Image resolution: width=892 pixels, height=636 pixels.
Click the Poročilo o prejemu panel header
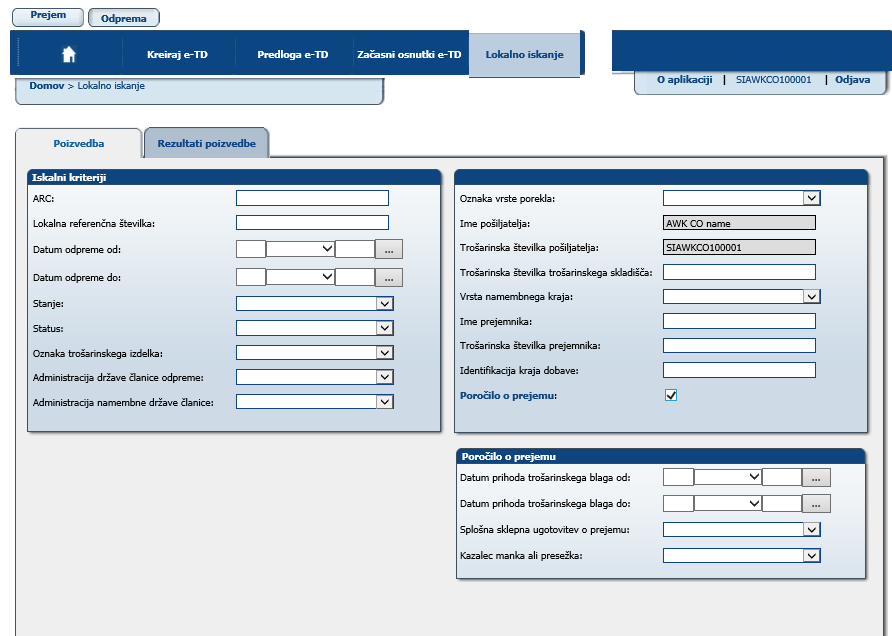coord(661,456)
